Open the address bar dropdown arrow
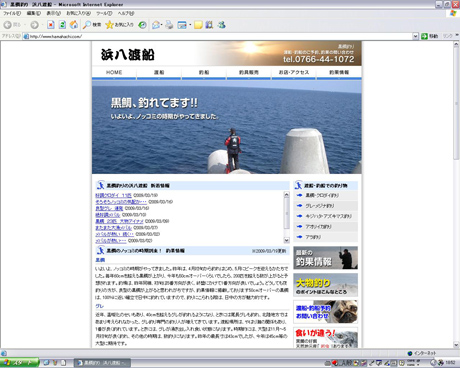 pos(415,36)
